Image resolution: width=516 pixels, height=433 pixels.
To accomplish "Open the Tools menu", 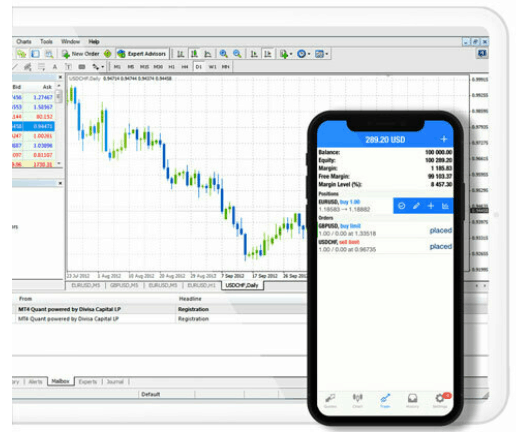I will (x=46, y=42).
